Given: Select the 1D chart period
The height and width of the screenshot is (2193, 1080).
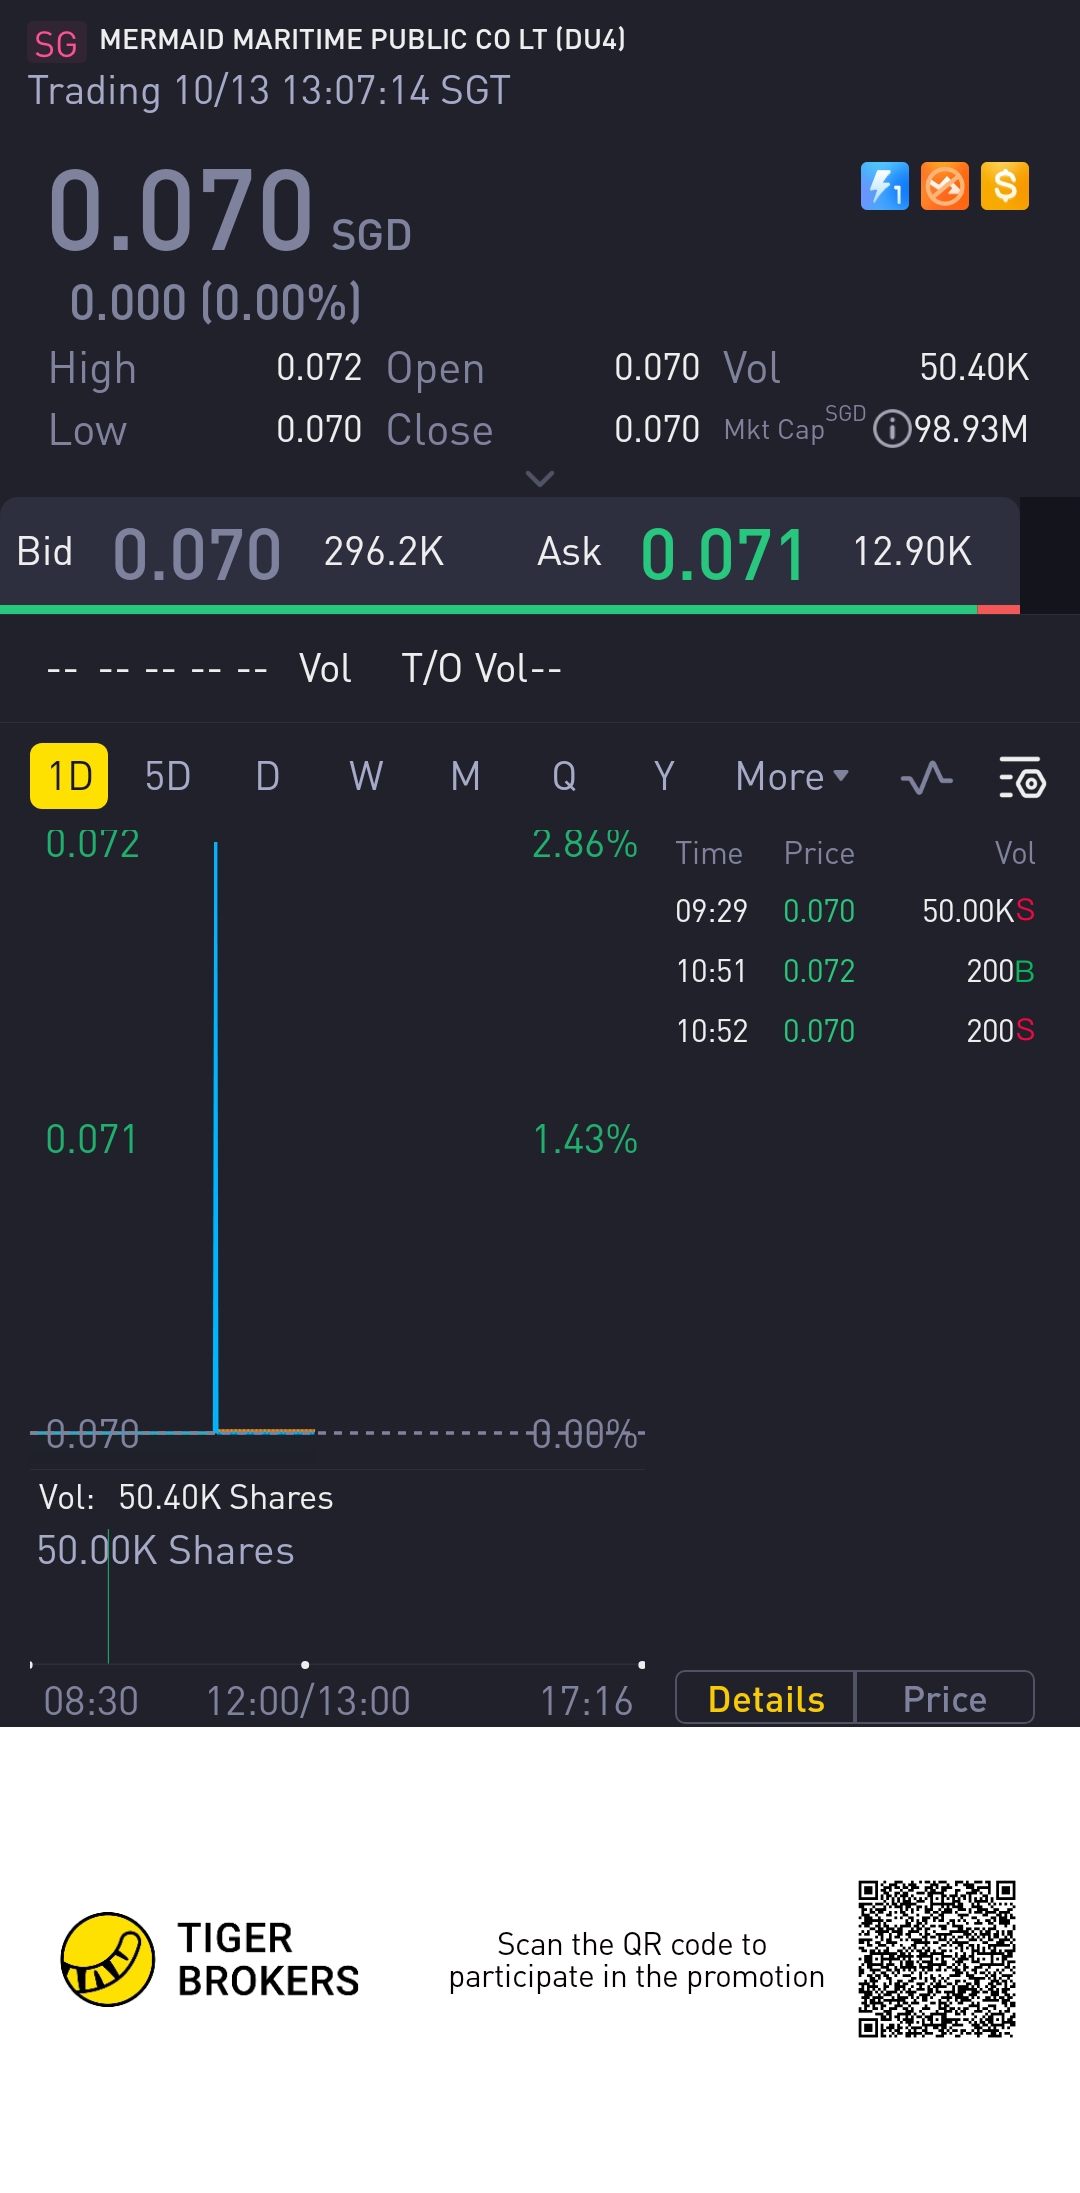Looking at the screenshot, I should (69, 776).
